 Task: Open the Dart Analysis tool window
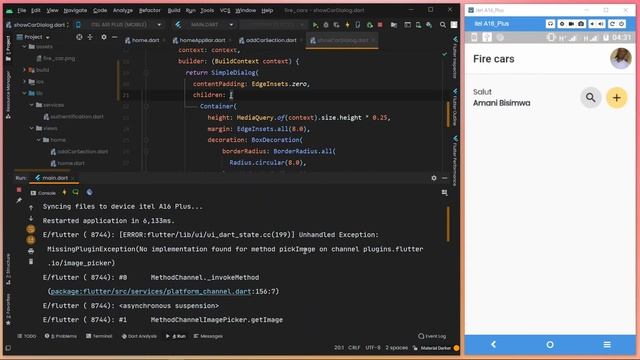coord(139,336)
